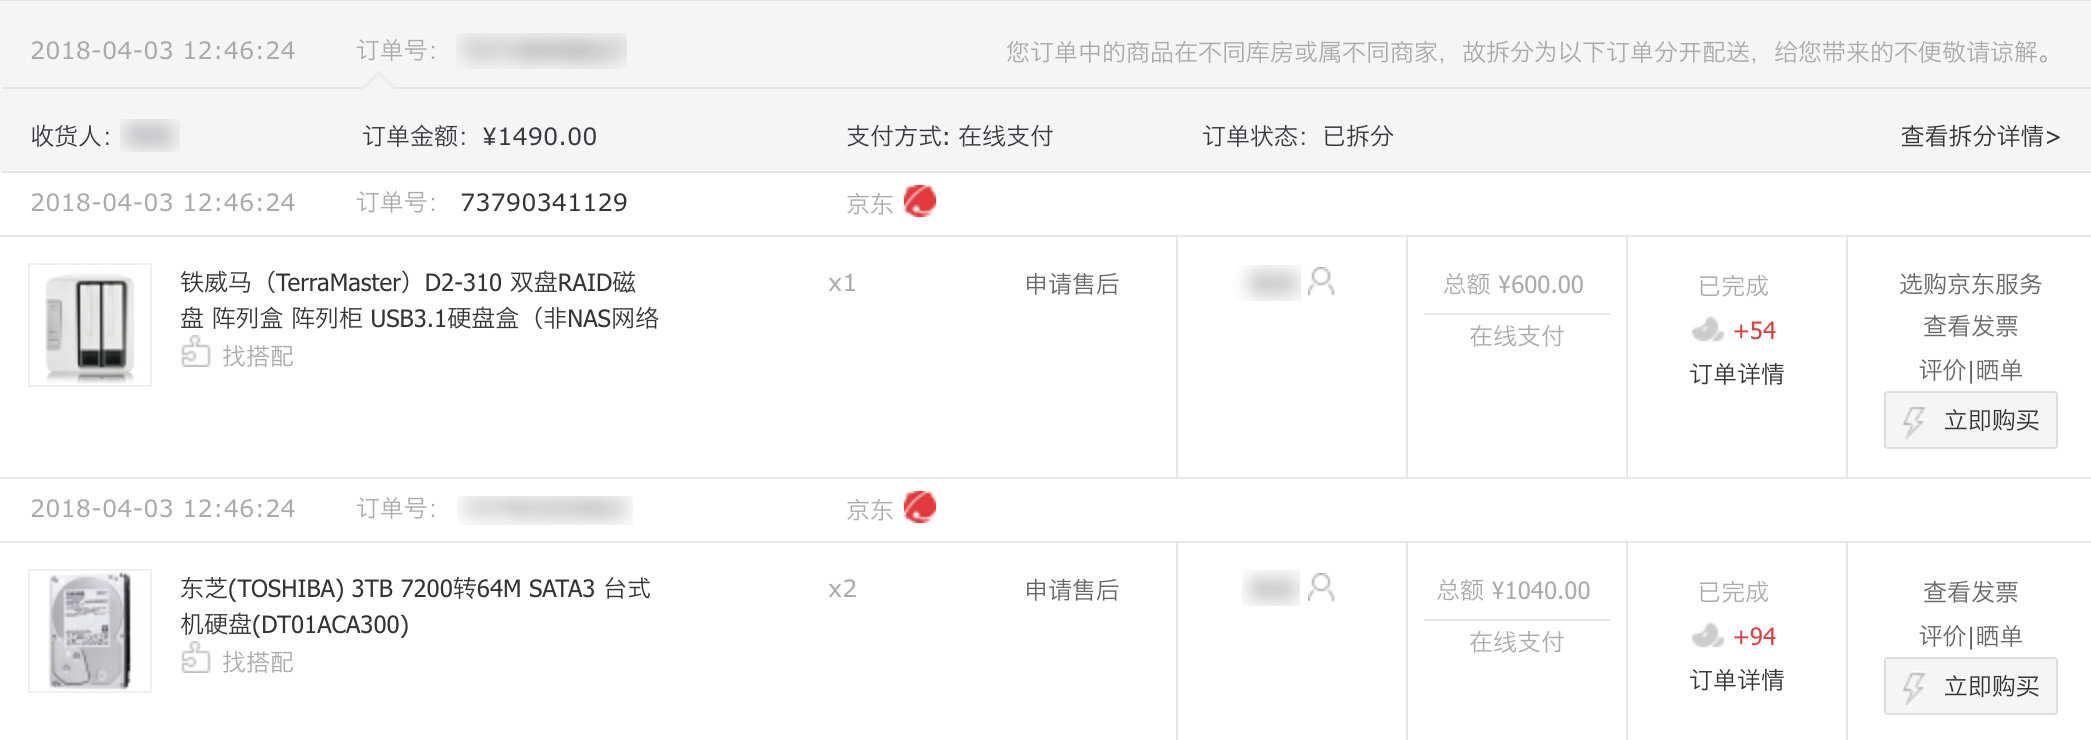The height and width of the screenshot is (740, 2091).
Task: View invoice 查看发票 for Toshiba order
Action: pyautogui.click(x=1970, y=592)
